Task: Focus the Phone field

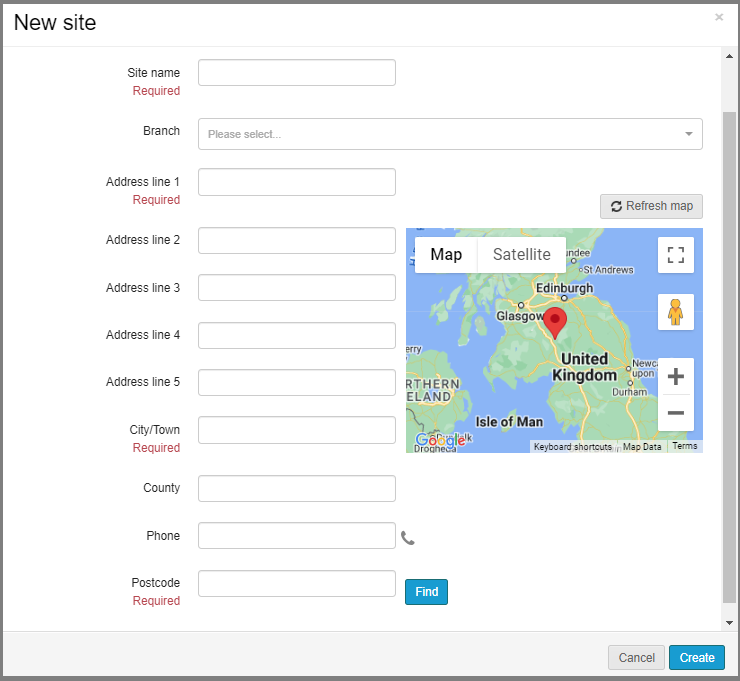Action: point(297,536)
